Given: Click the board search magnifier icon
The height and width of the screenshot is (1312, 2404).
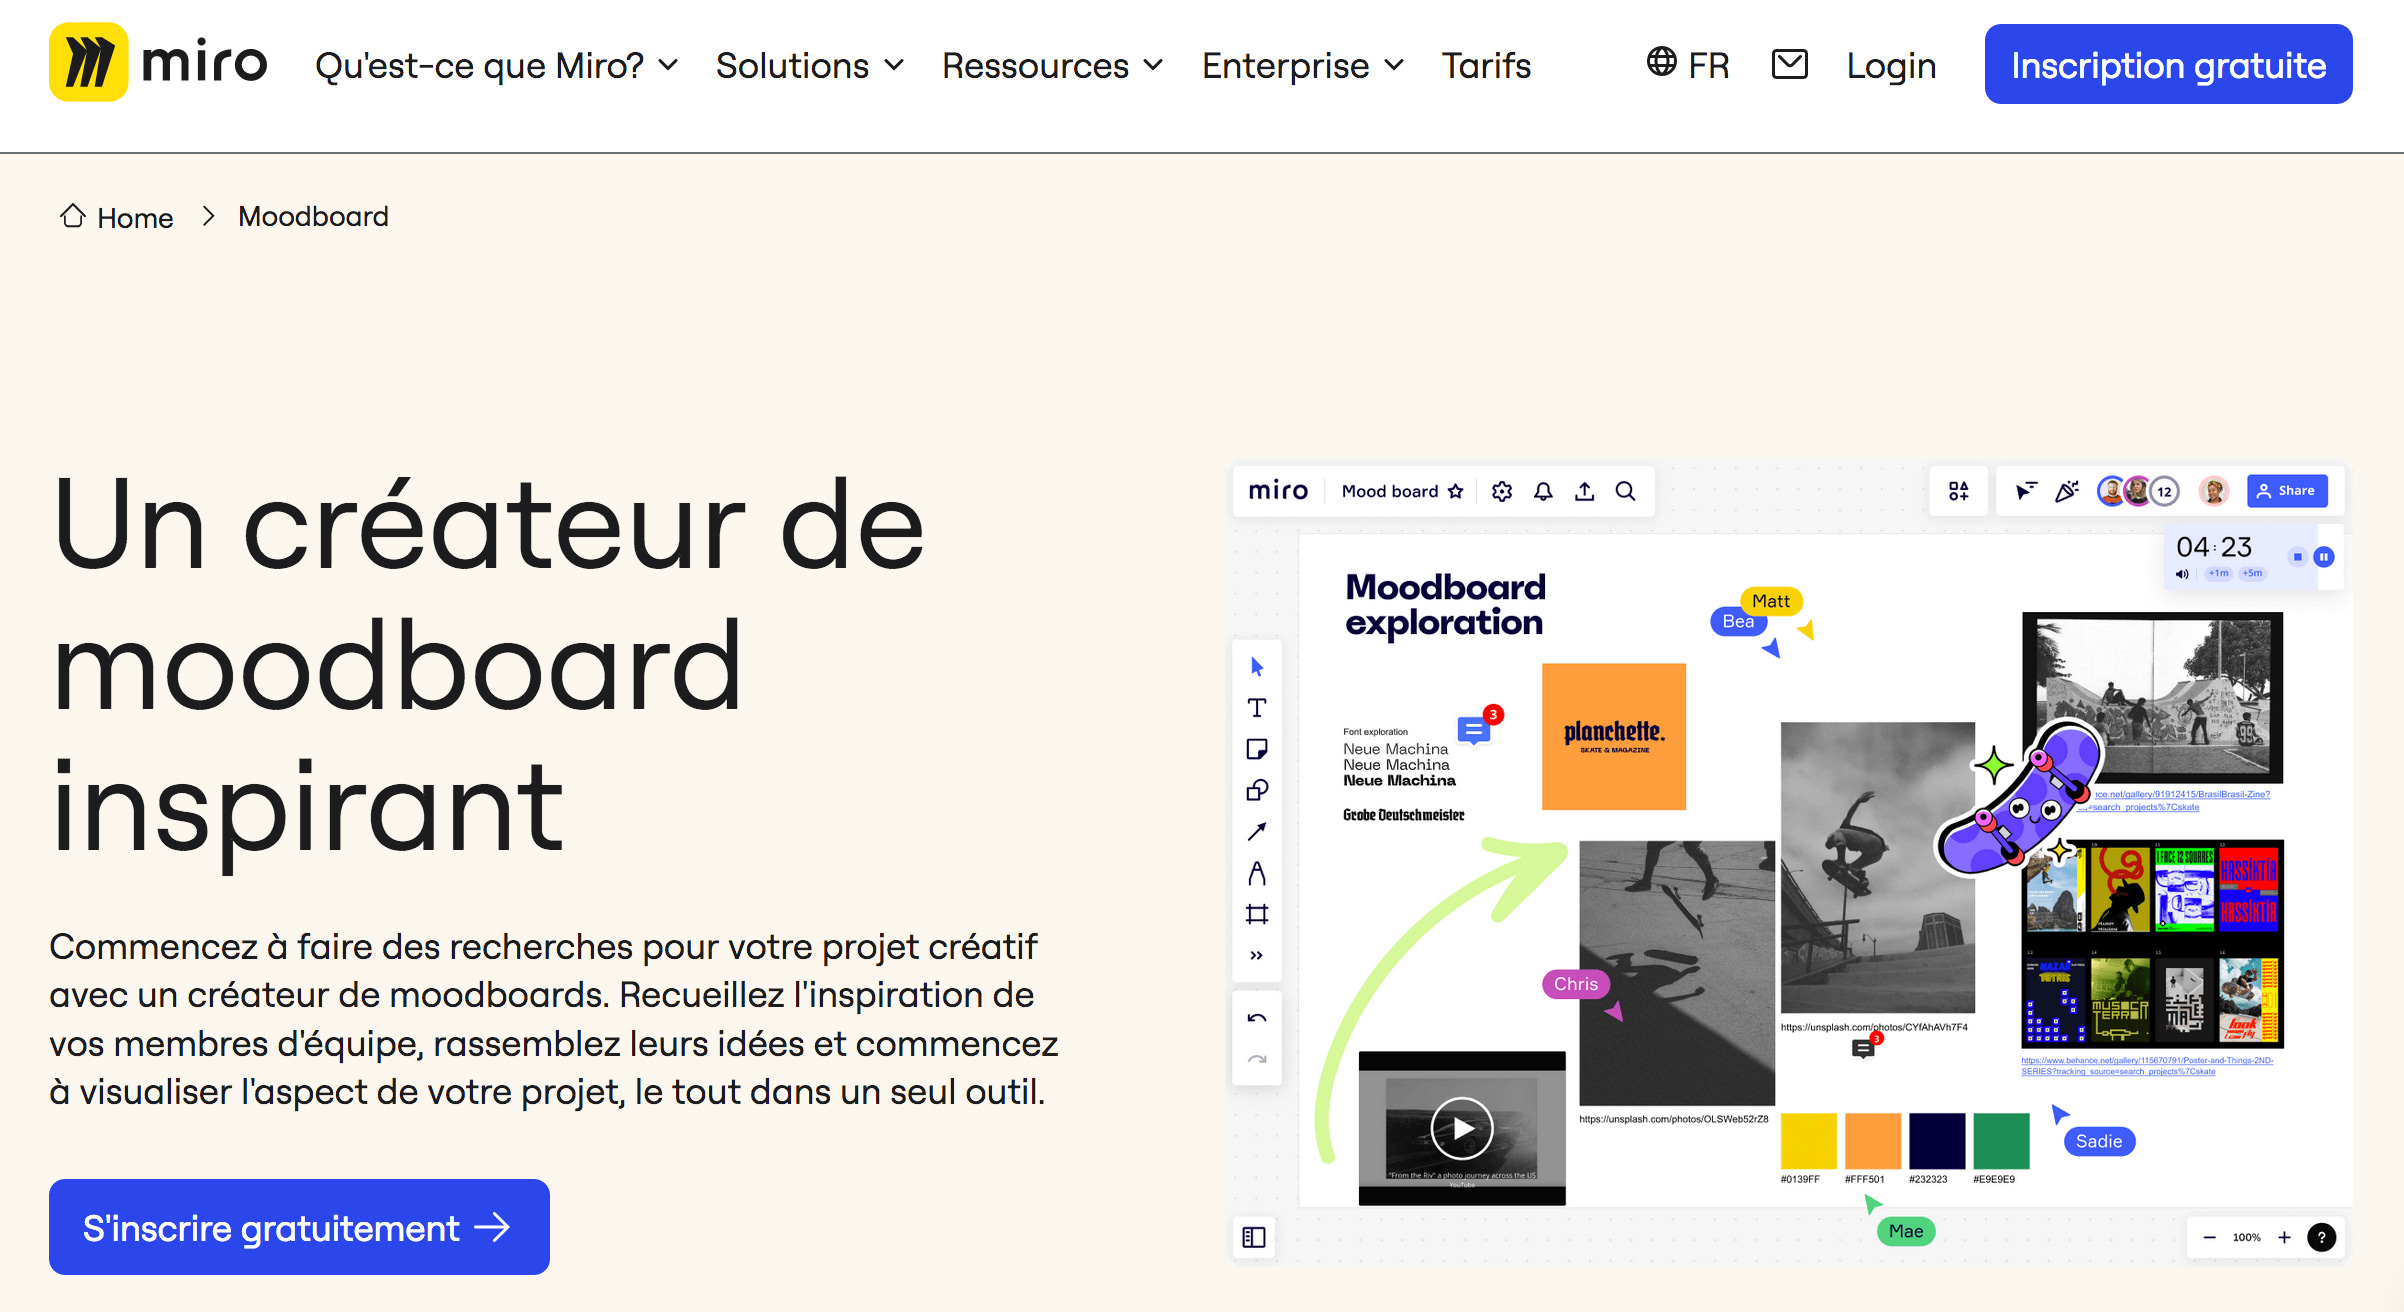Looking at the screenshot, I should pyautogui.click(x=1625, y=491).
